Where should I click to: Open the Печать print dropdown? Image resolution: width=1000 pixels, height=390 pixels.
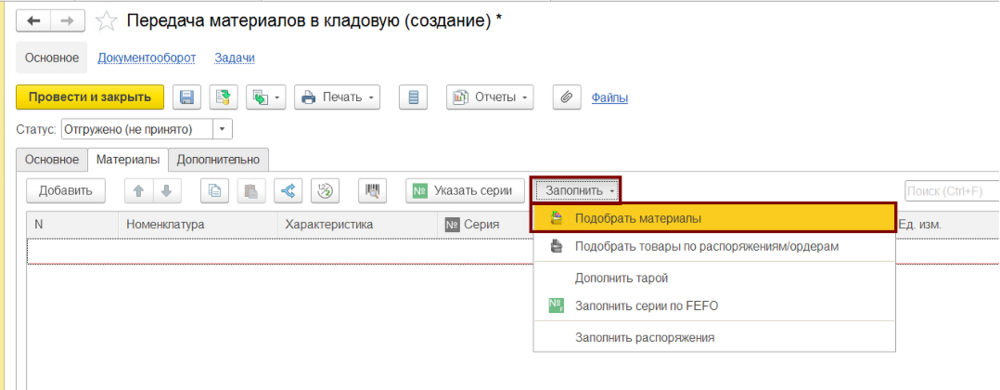[337, 98]
